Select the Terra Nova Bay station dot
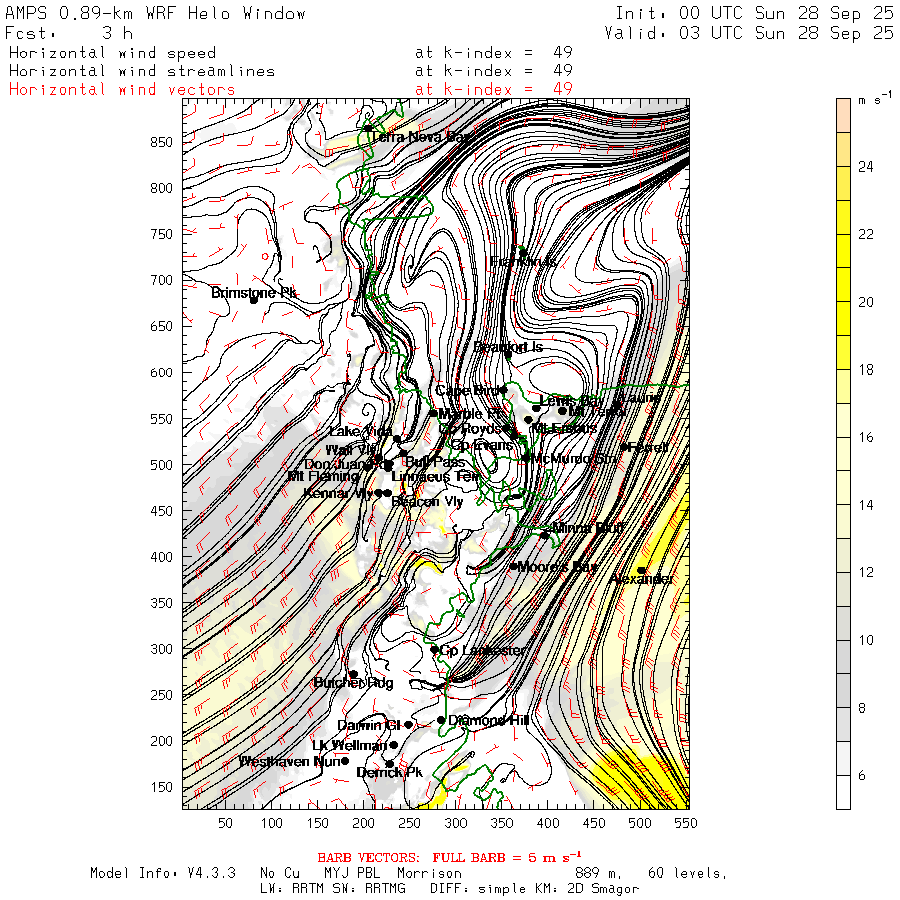 click(368, 128)
